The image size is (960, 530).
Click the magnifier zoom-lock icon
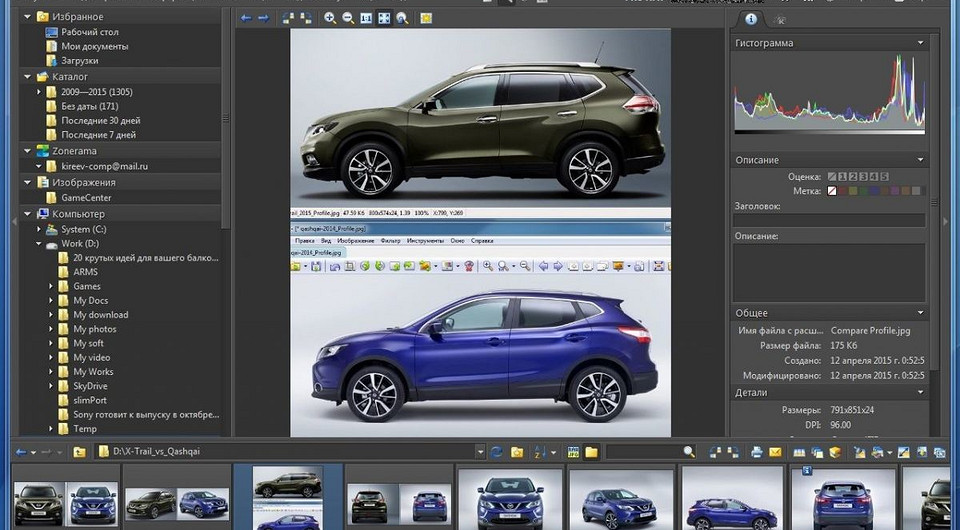[402, 18]
